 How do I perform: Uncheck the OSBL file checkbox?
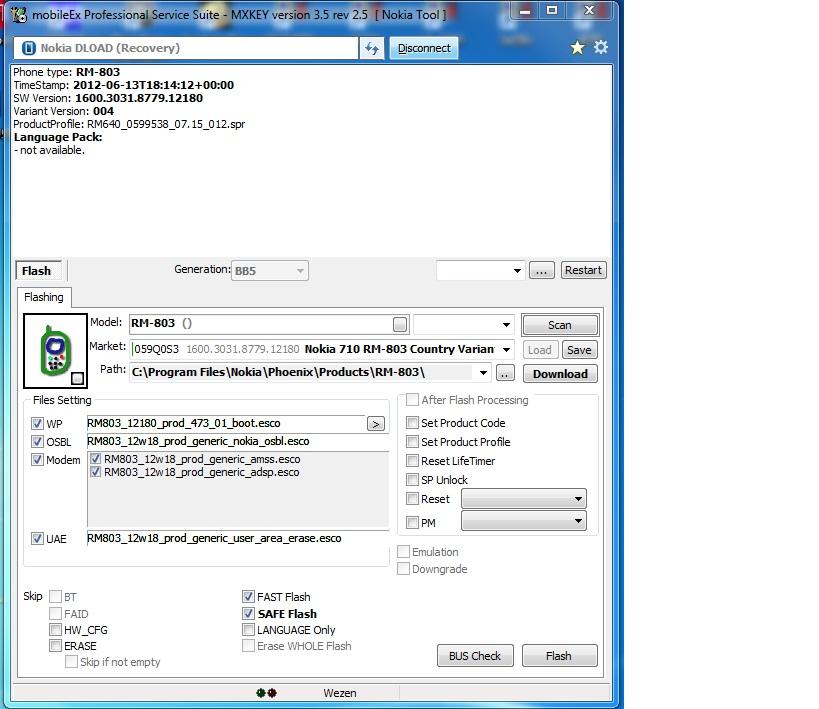[37, 442]
